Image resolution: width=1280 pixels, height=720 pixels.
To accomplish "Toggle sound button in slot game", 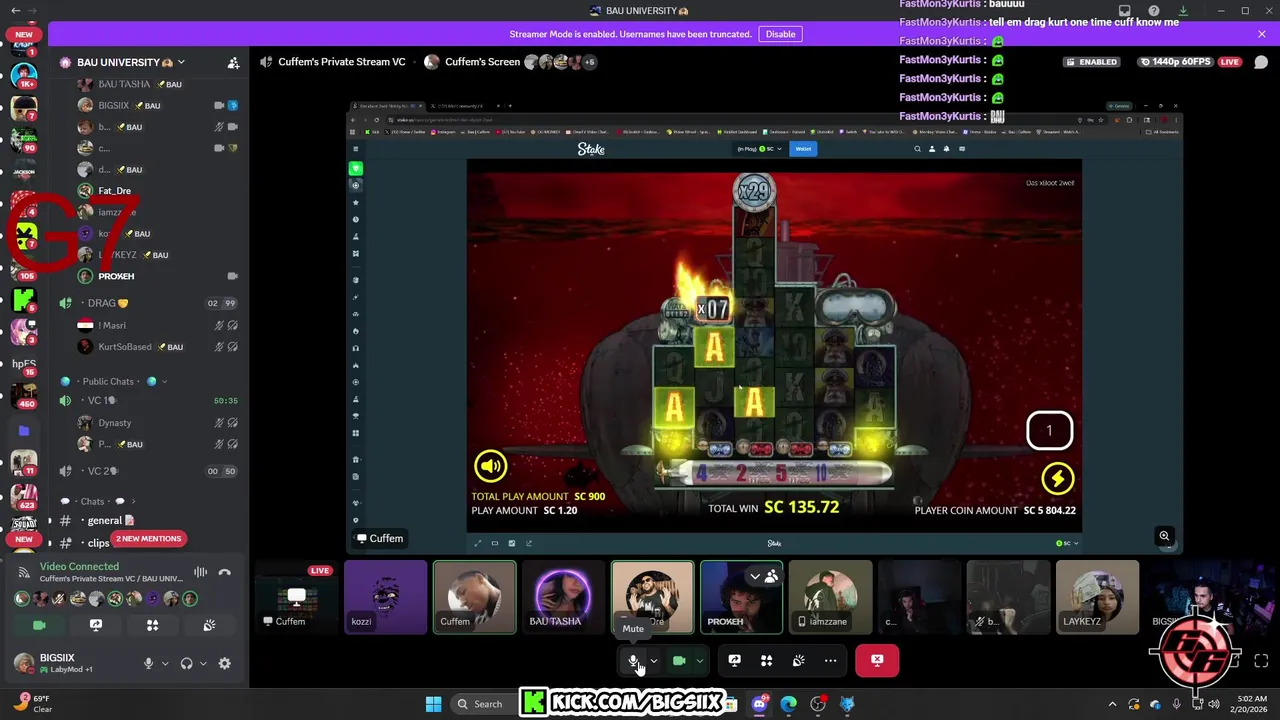I will 490,465.
